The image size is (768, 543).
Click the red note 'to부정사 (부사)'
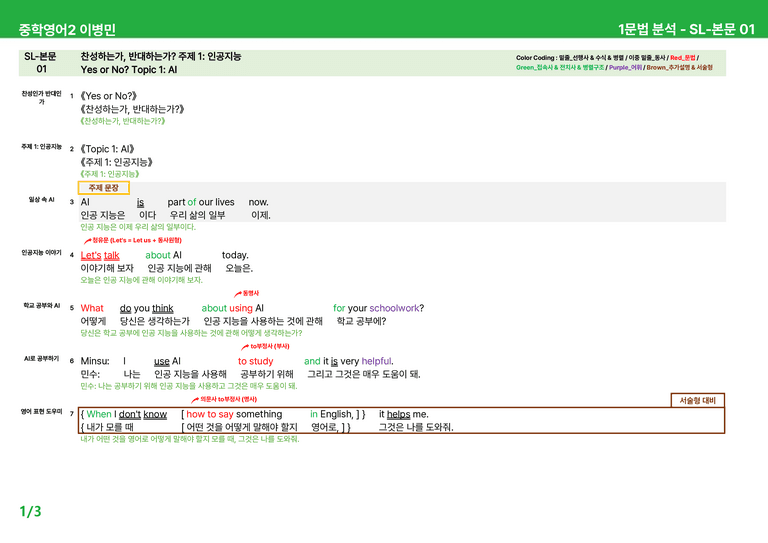[269, 347]
